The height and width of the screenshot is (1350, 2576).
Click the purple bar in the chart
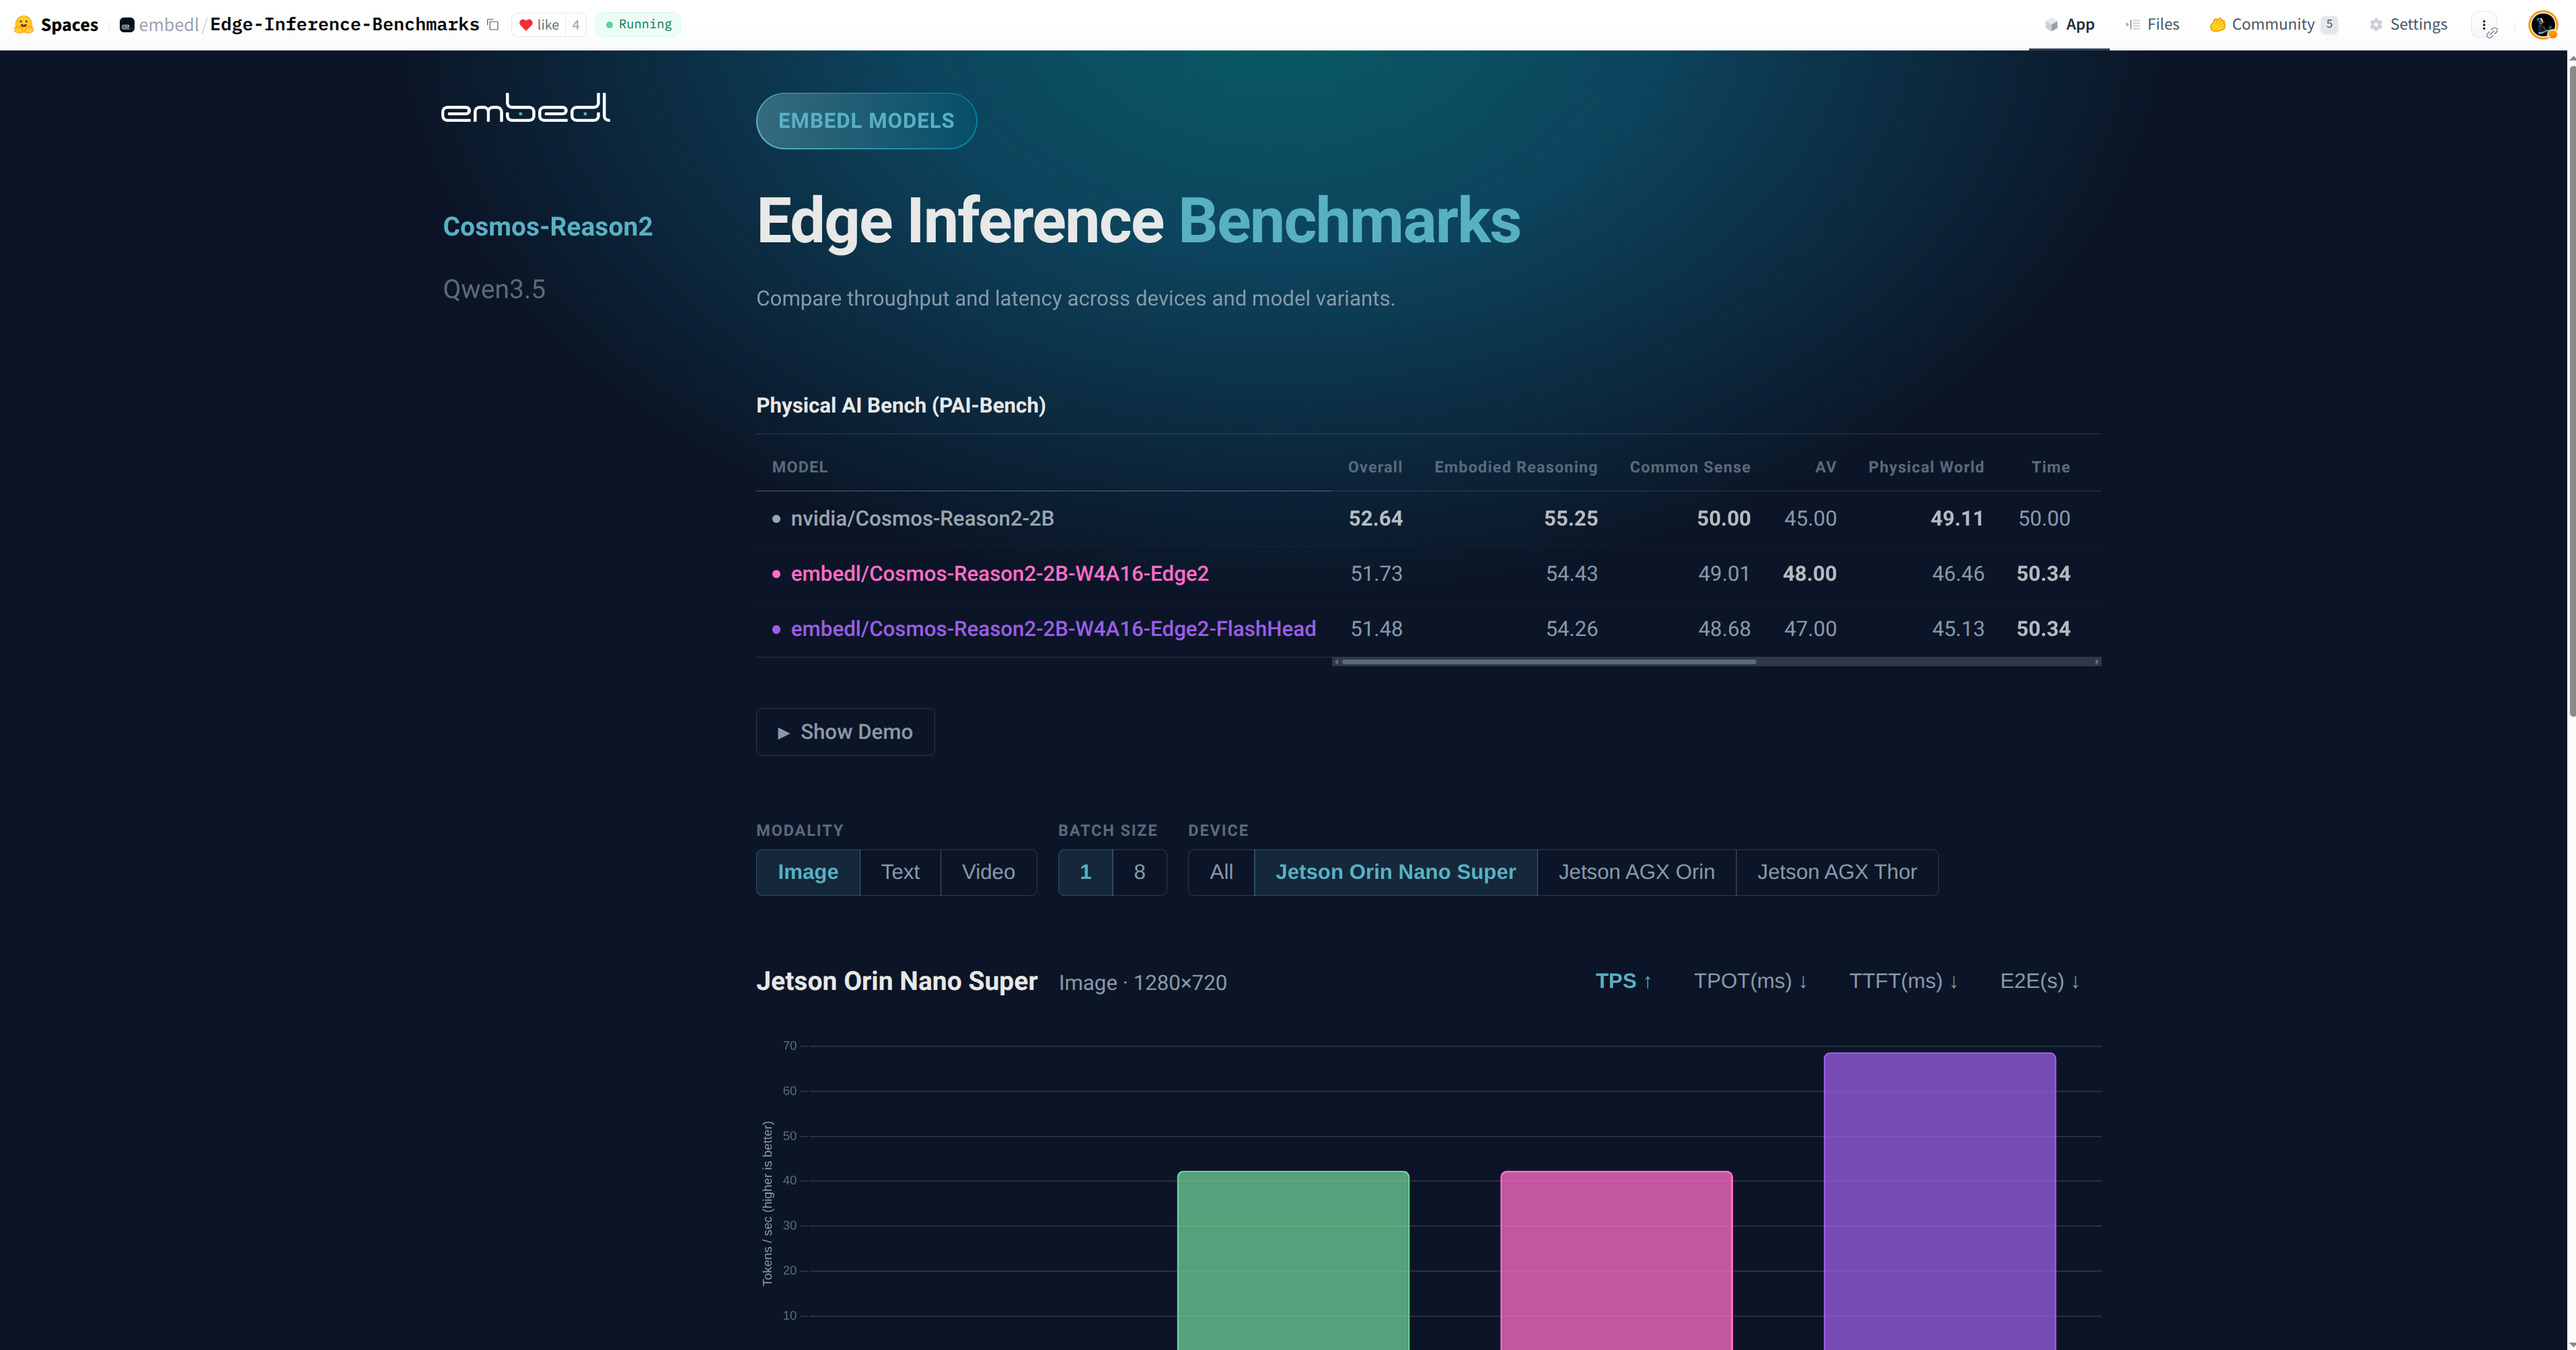[1939, 1200]
